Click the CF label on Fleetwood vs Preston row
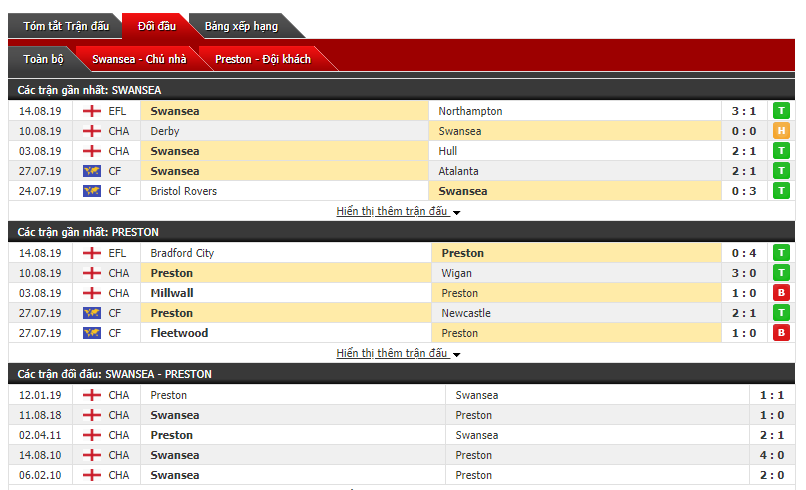806x490 pixels. [x=115, y=333]
